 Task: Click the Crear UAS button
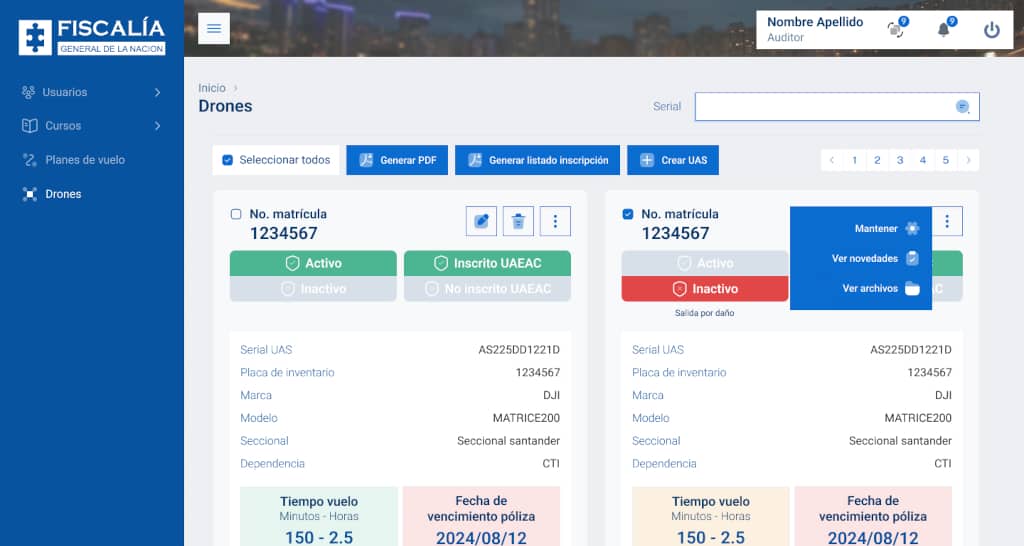point(674,160)
